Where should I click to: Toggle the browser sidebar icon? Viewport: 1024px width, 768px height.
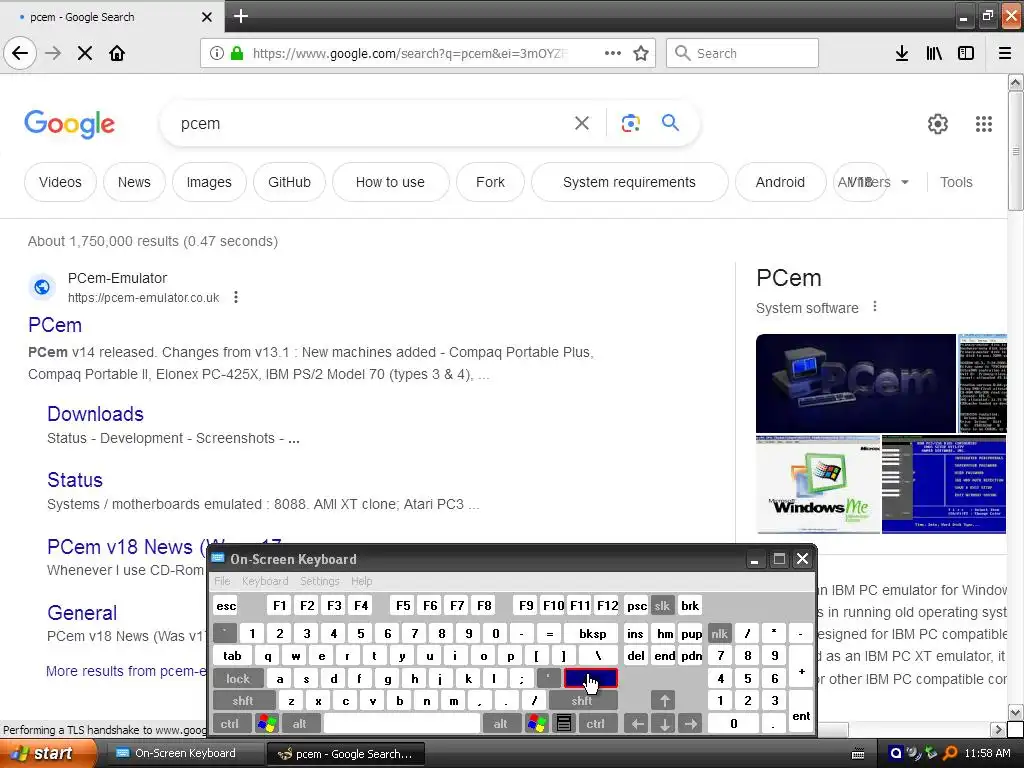(x=966, y=54)
